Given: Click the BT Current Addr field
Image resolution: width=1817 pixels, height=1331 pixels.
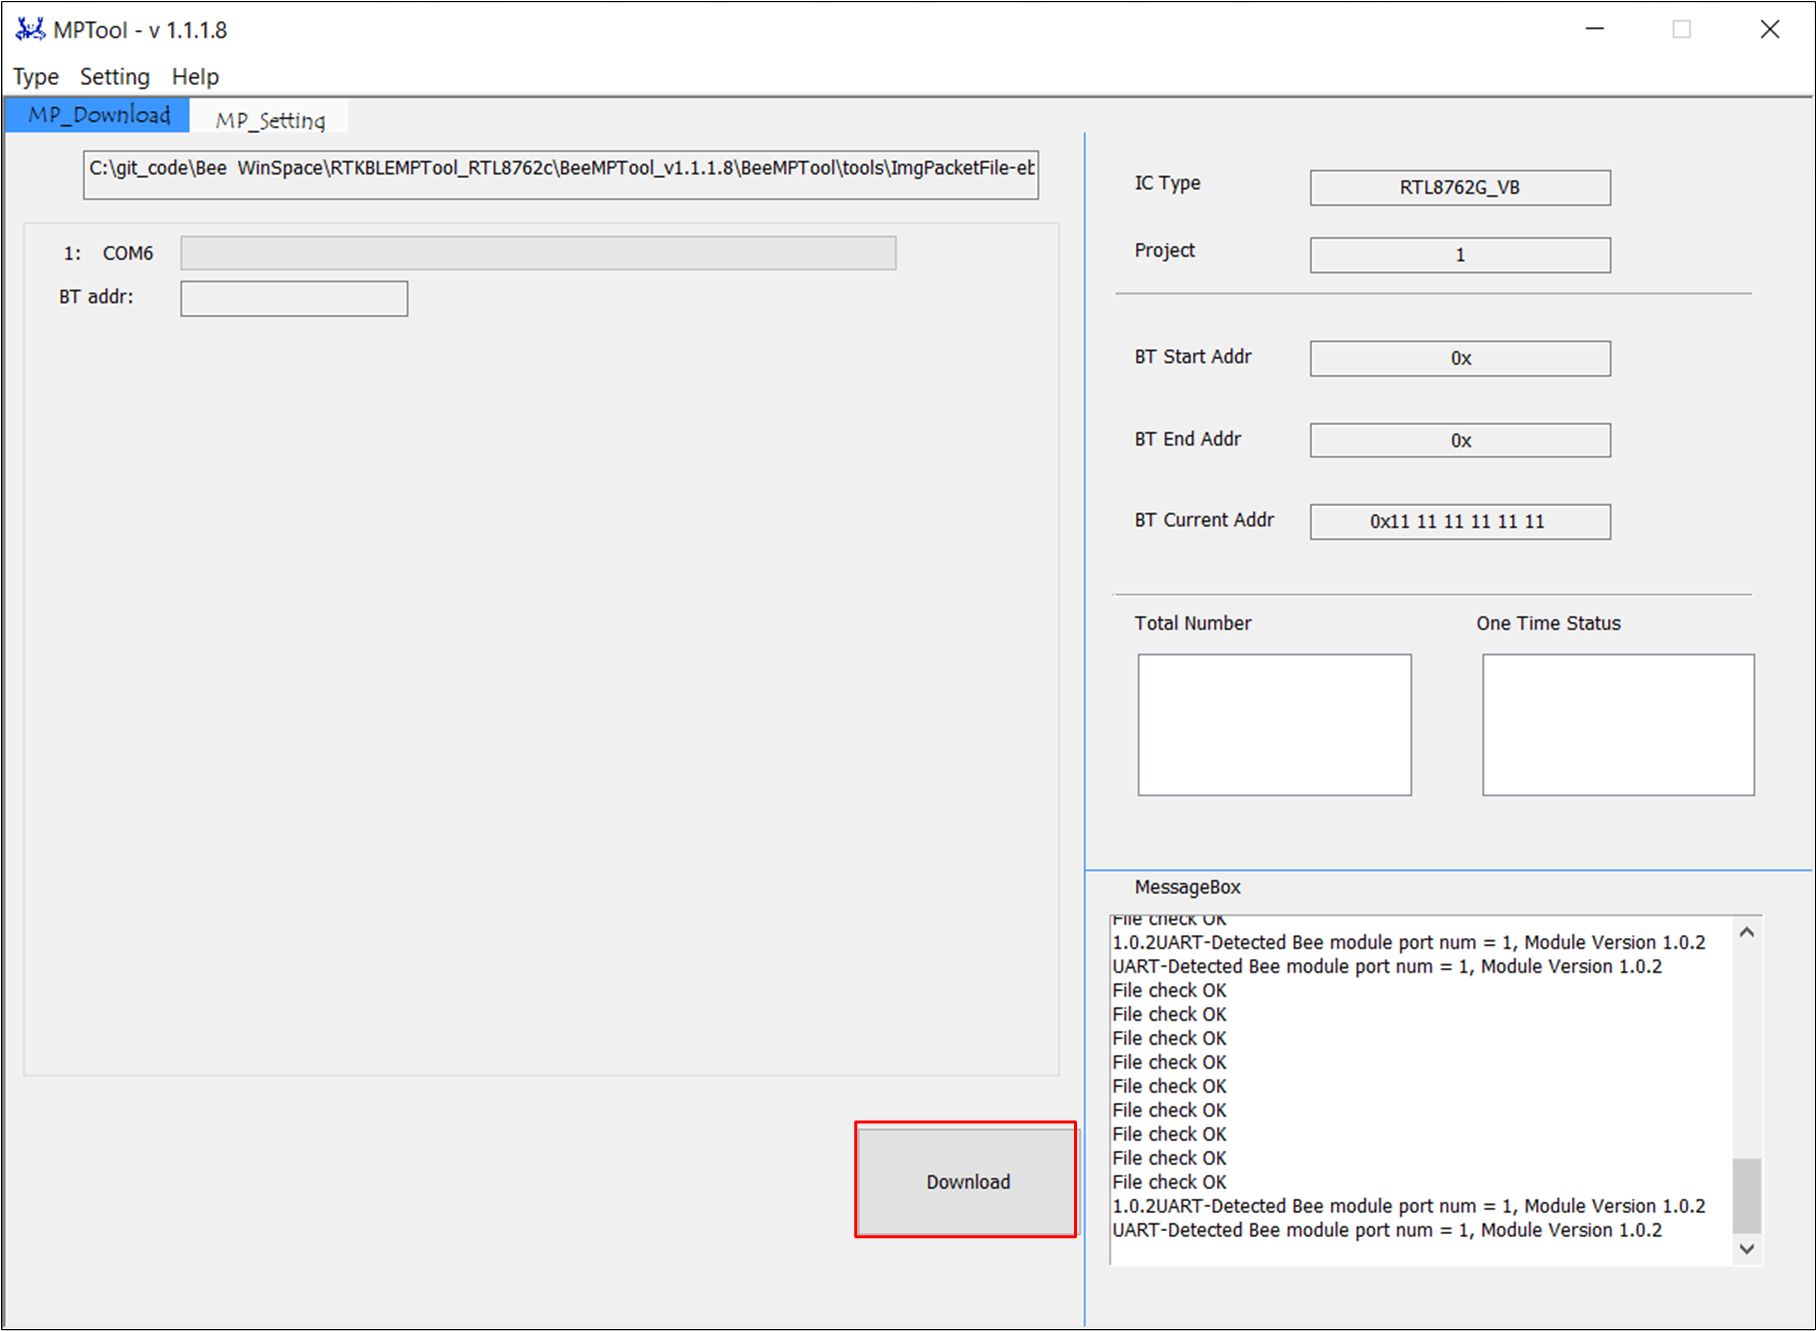Looking at the screenshot, I should coord(1459,522).
